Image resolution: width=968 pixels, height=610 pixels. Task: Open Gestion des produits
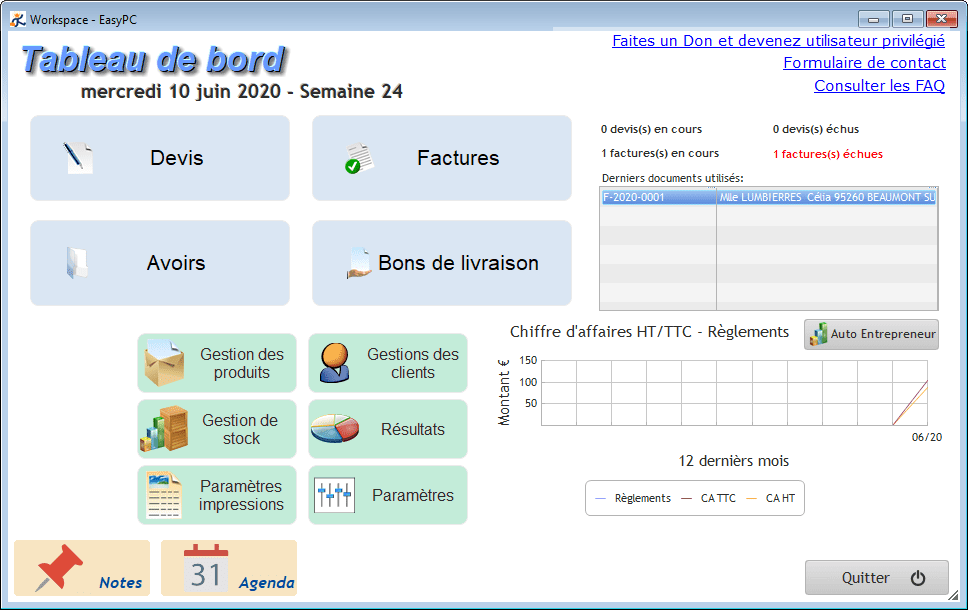click(217, 363)
